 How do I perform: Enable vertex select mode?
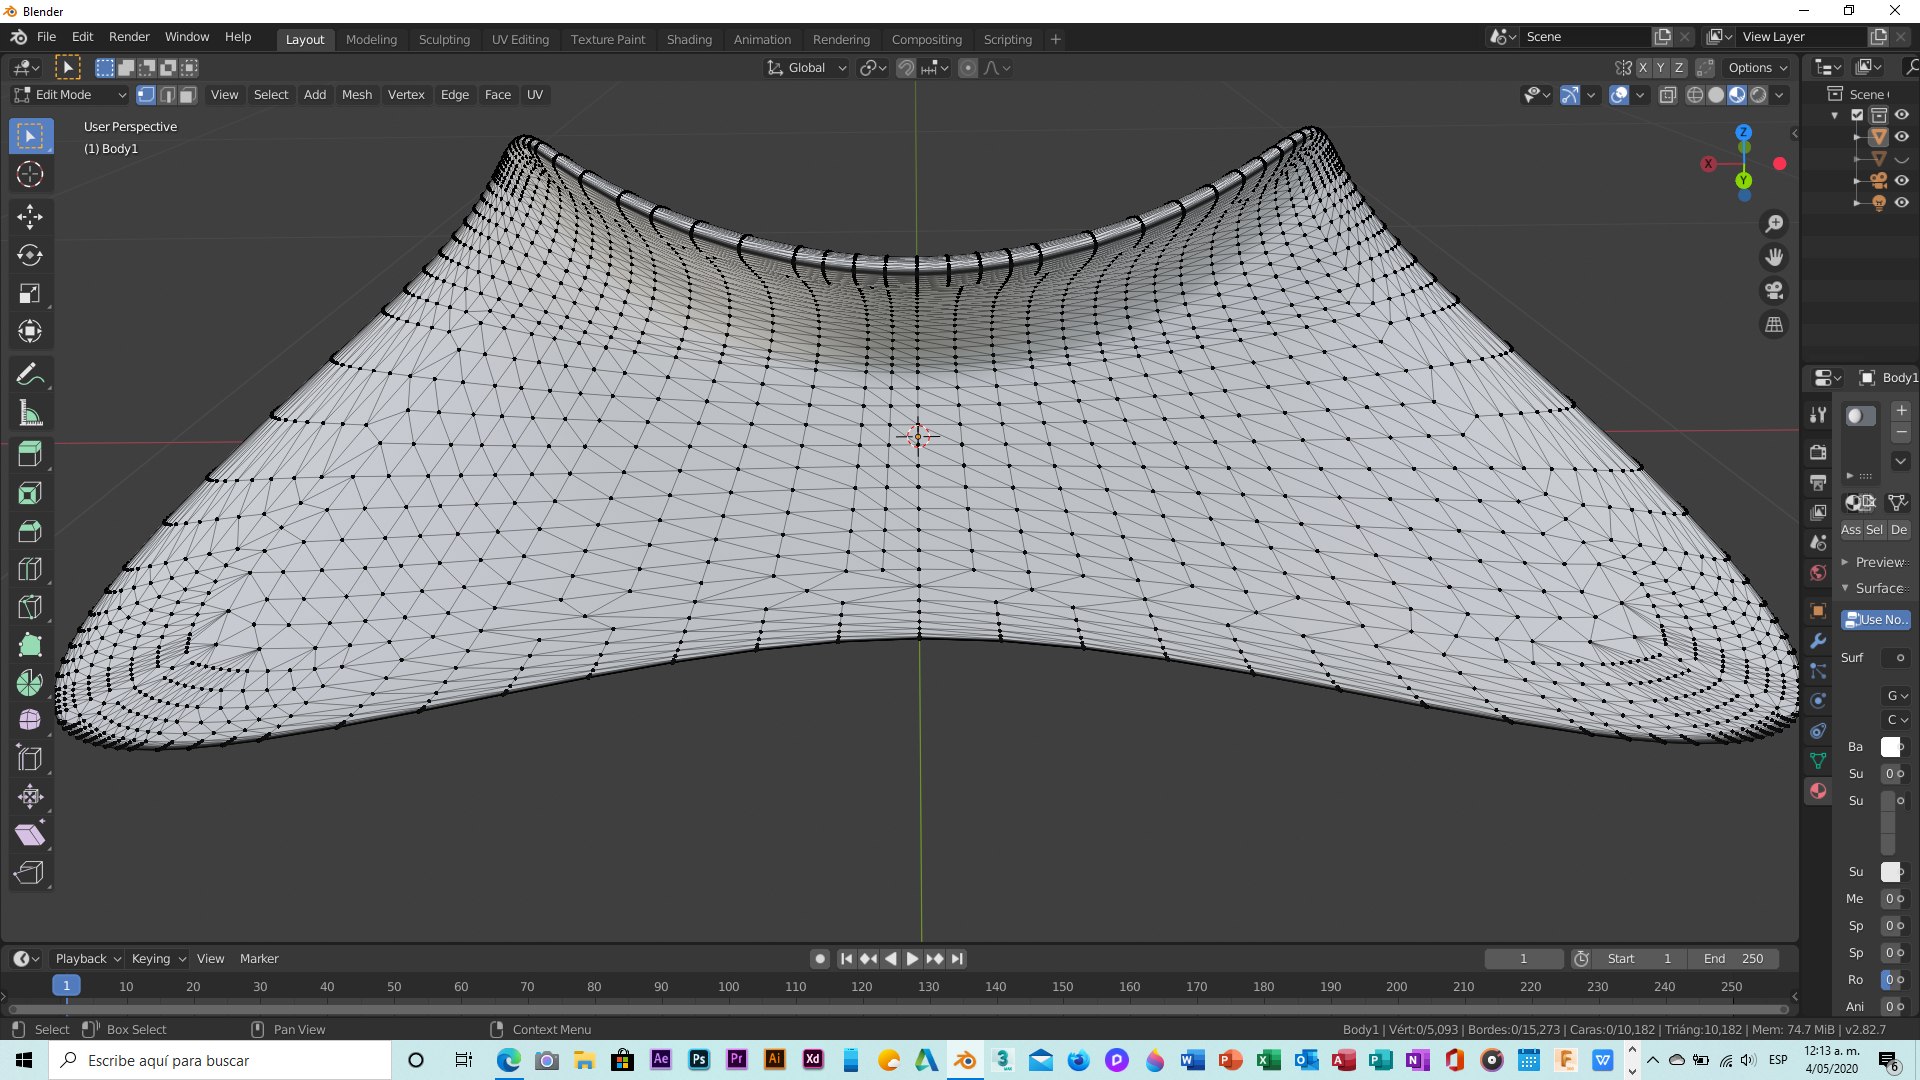tap(146, 95)
